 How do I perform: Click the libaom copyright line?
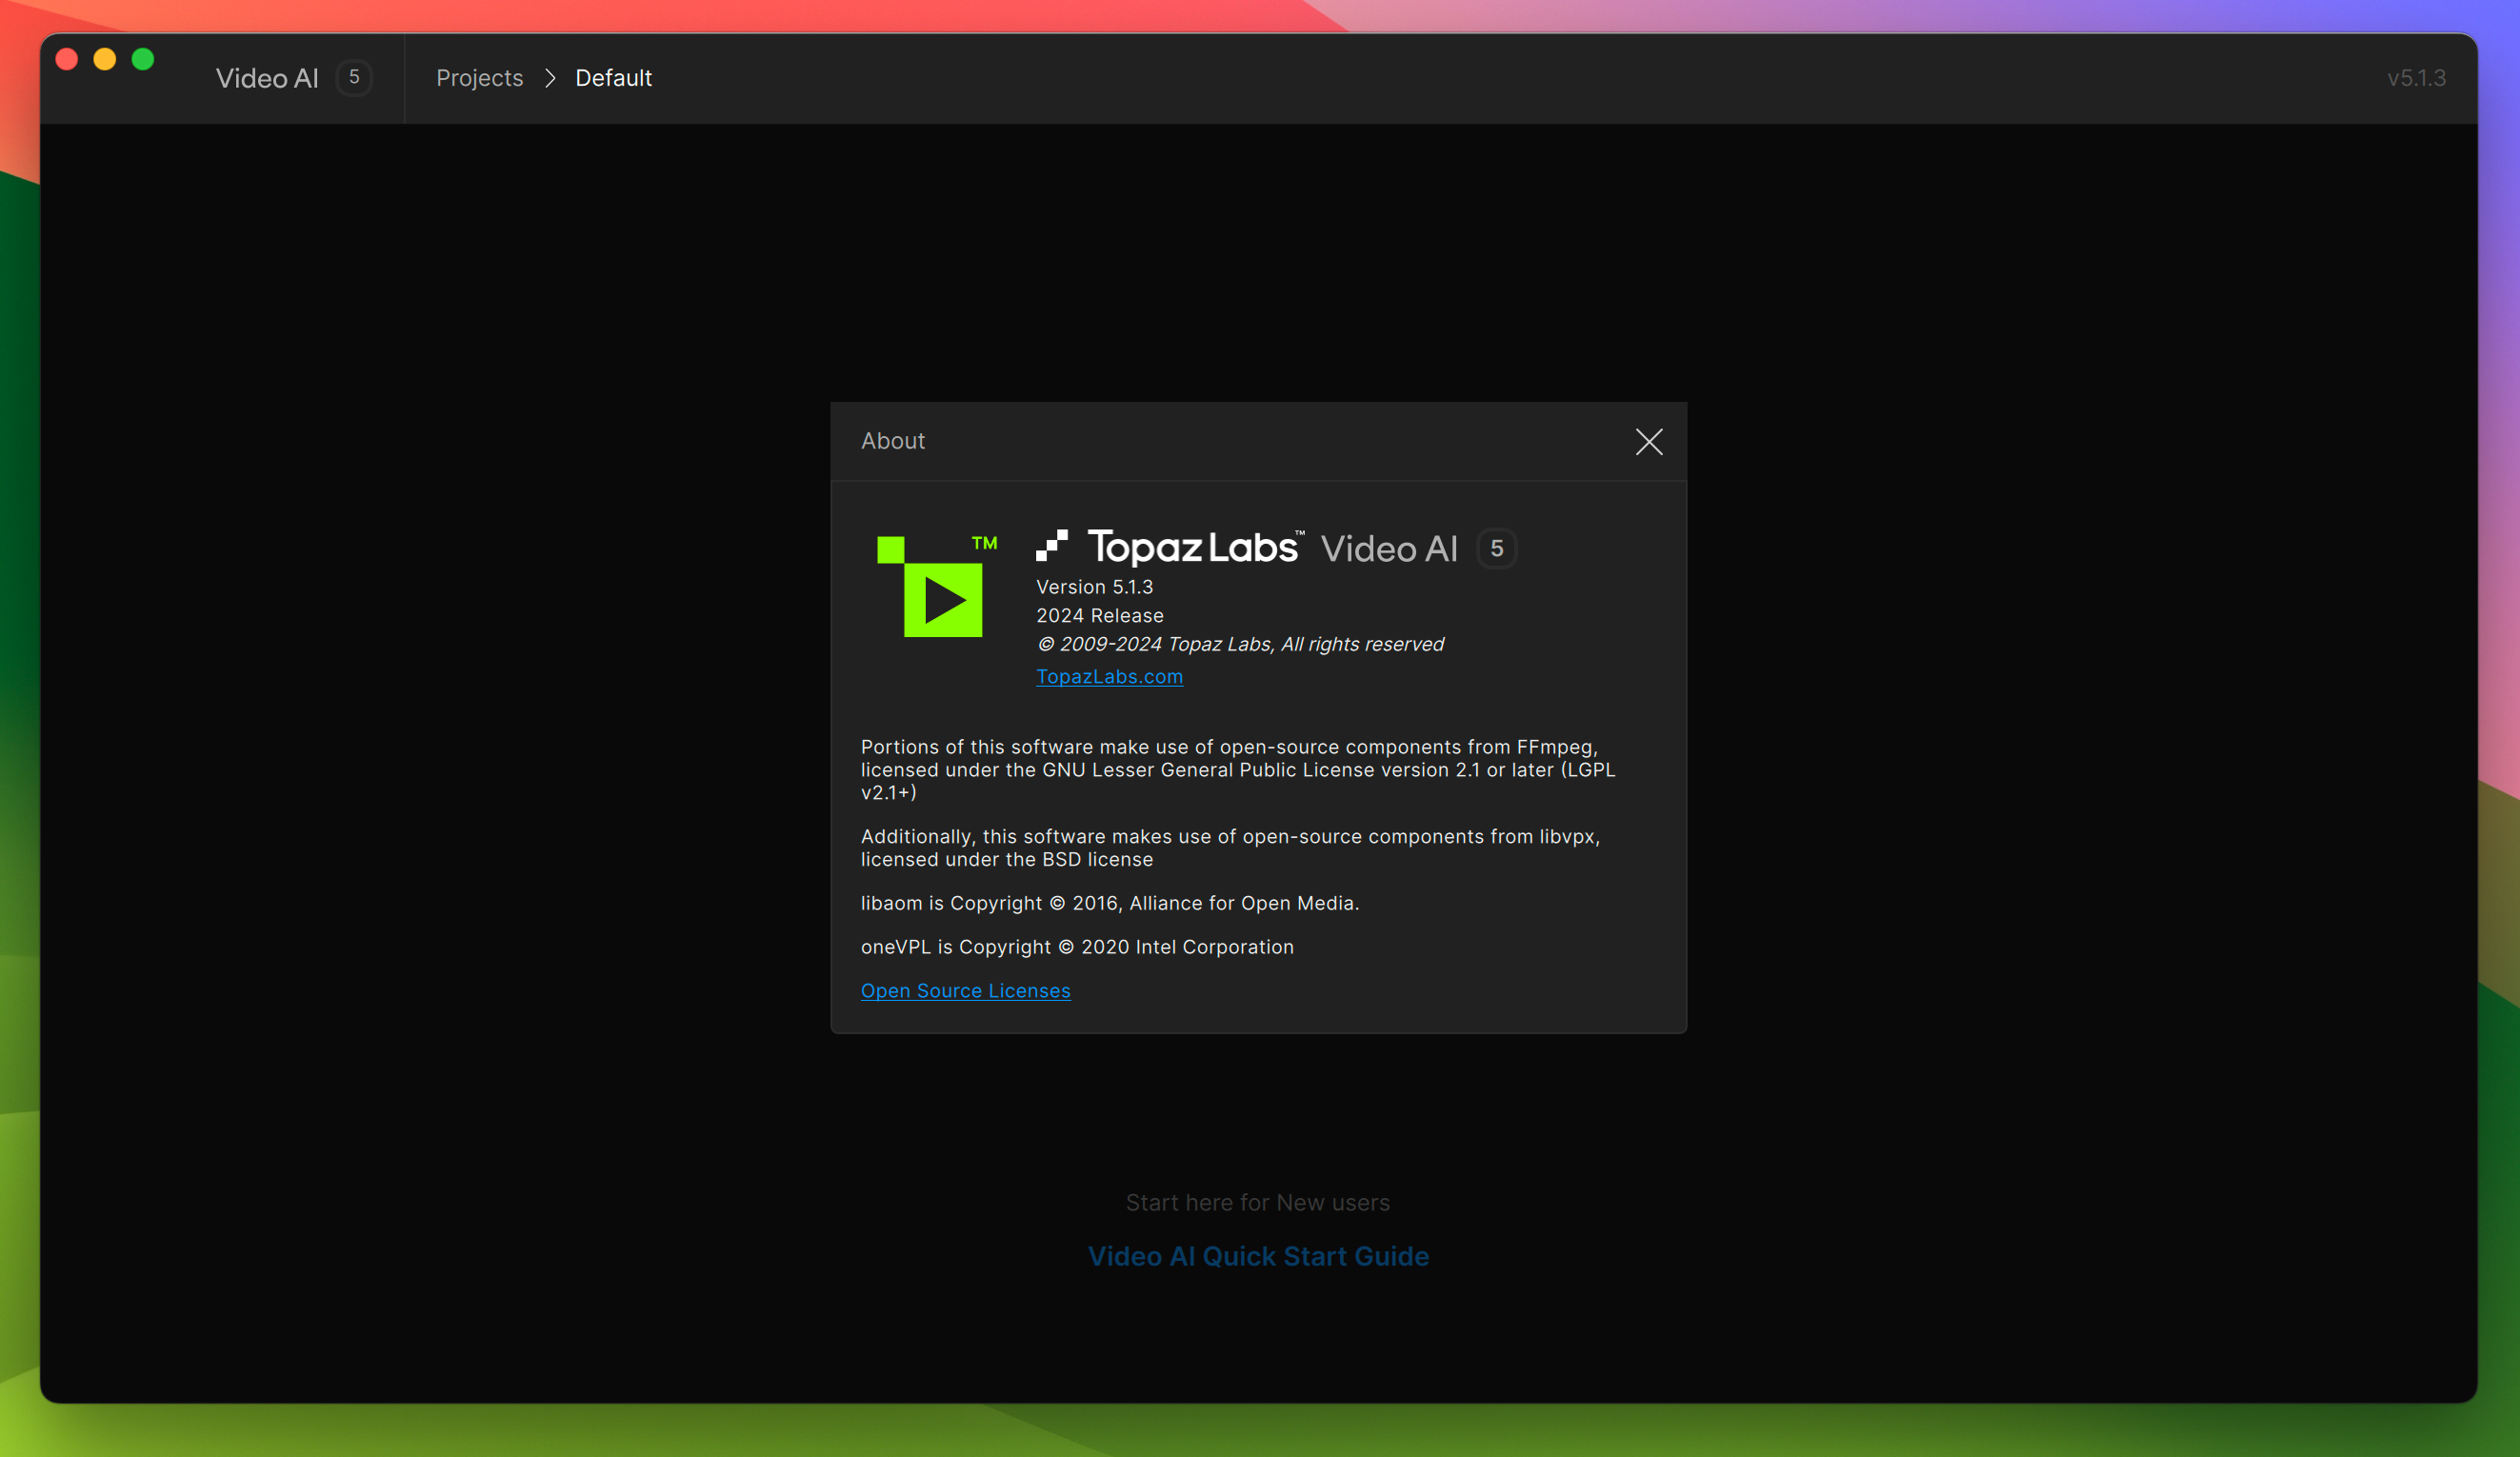click(1109, 903)
